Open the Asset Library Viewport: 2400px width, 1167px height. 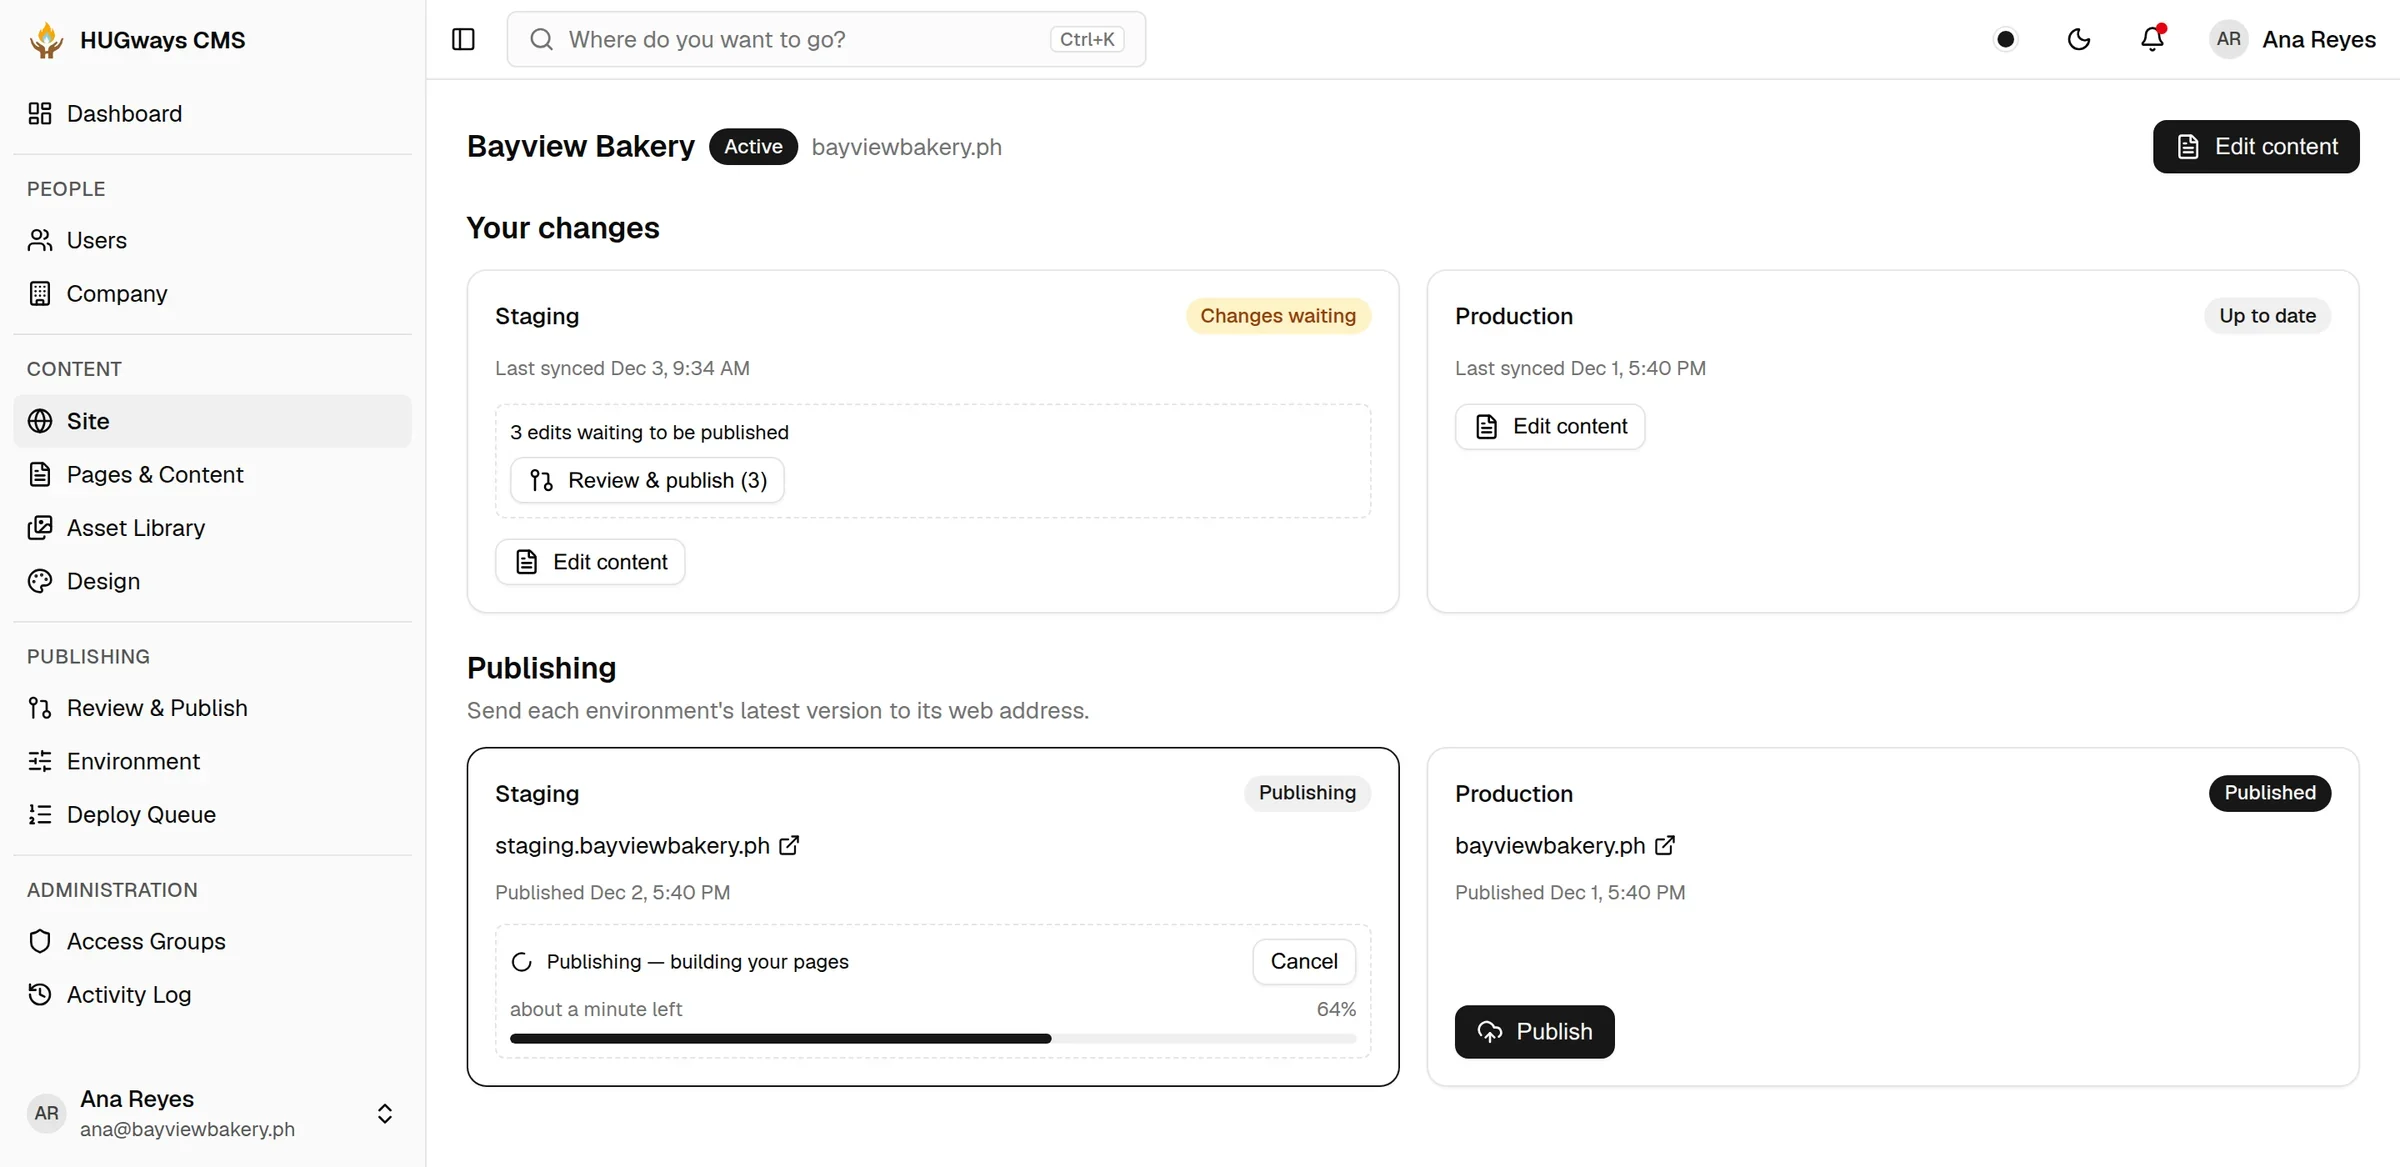point(212,527)
